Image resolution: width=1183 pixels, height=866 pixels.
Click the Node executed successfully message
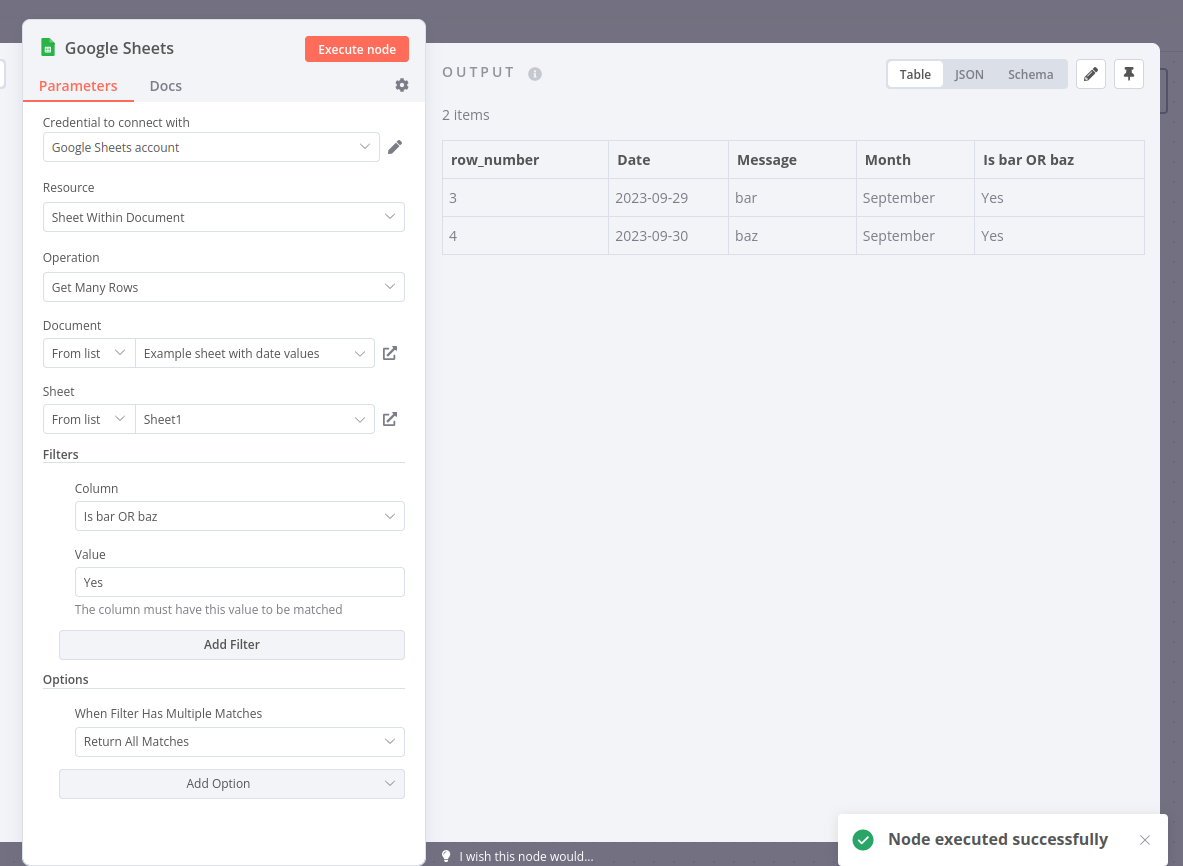click(x=997, y=839)
